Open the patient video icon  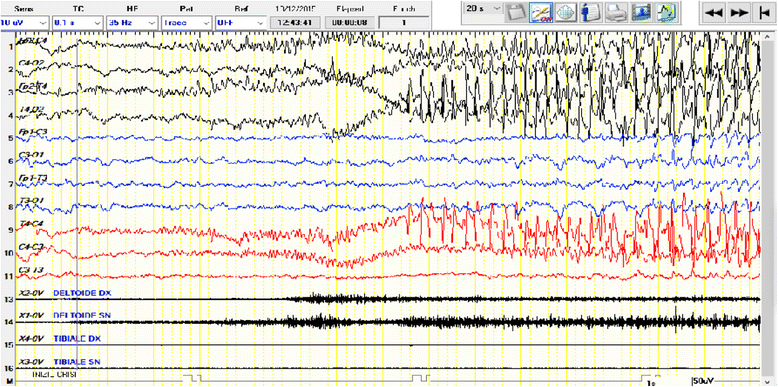641,12
